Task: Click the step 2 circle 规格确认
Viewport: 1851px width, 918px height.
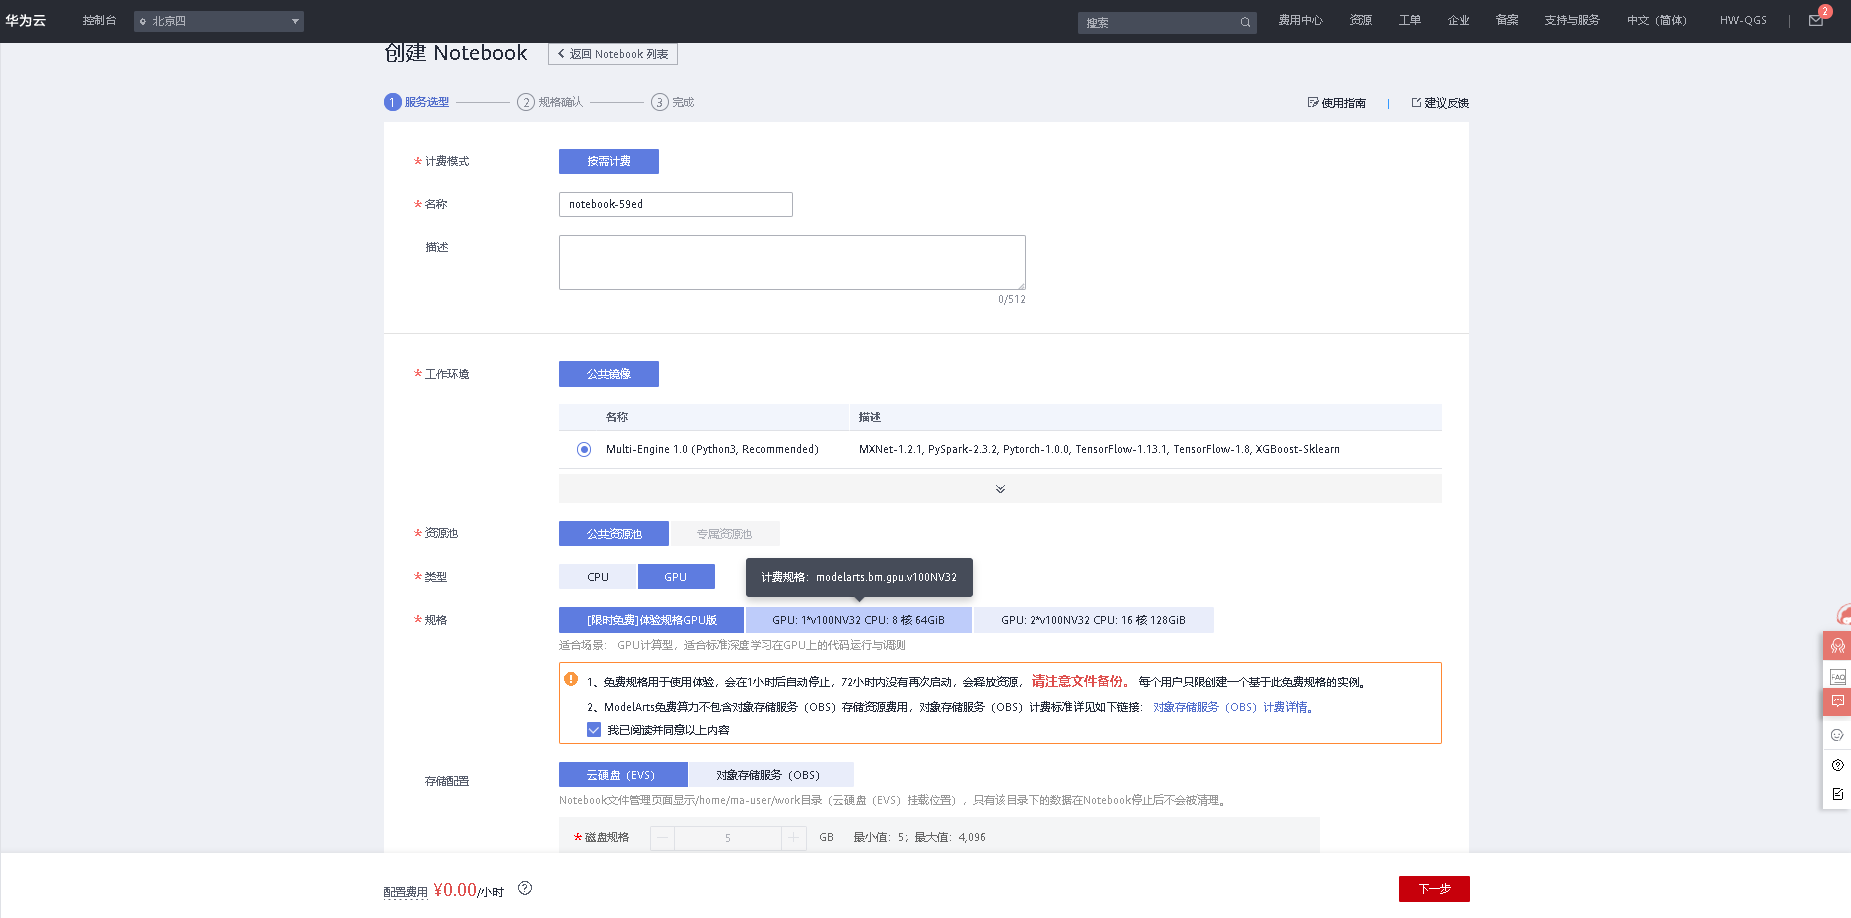Action: [526, 102]
